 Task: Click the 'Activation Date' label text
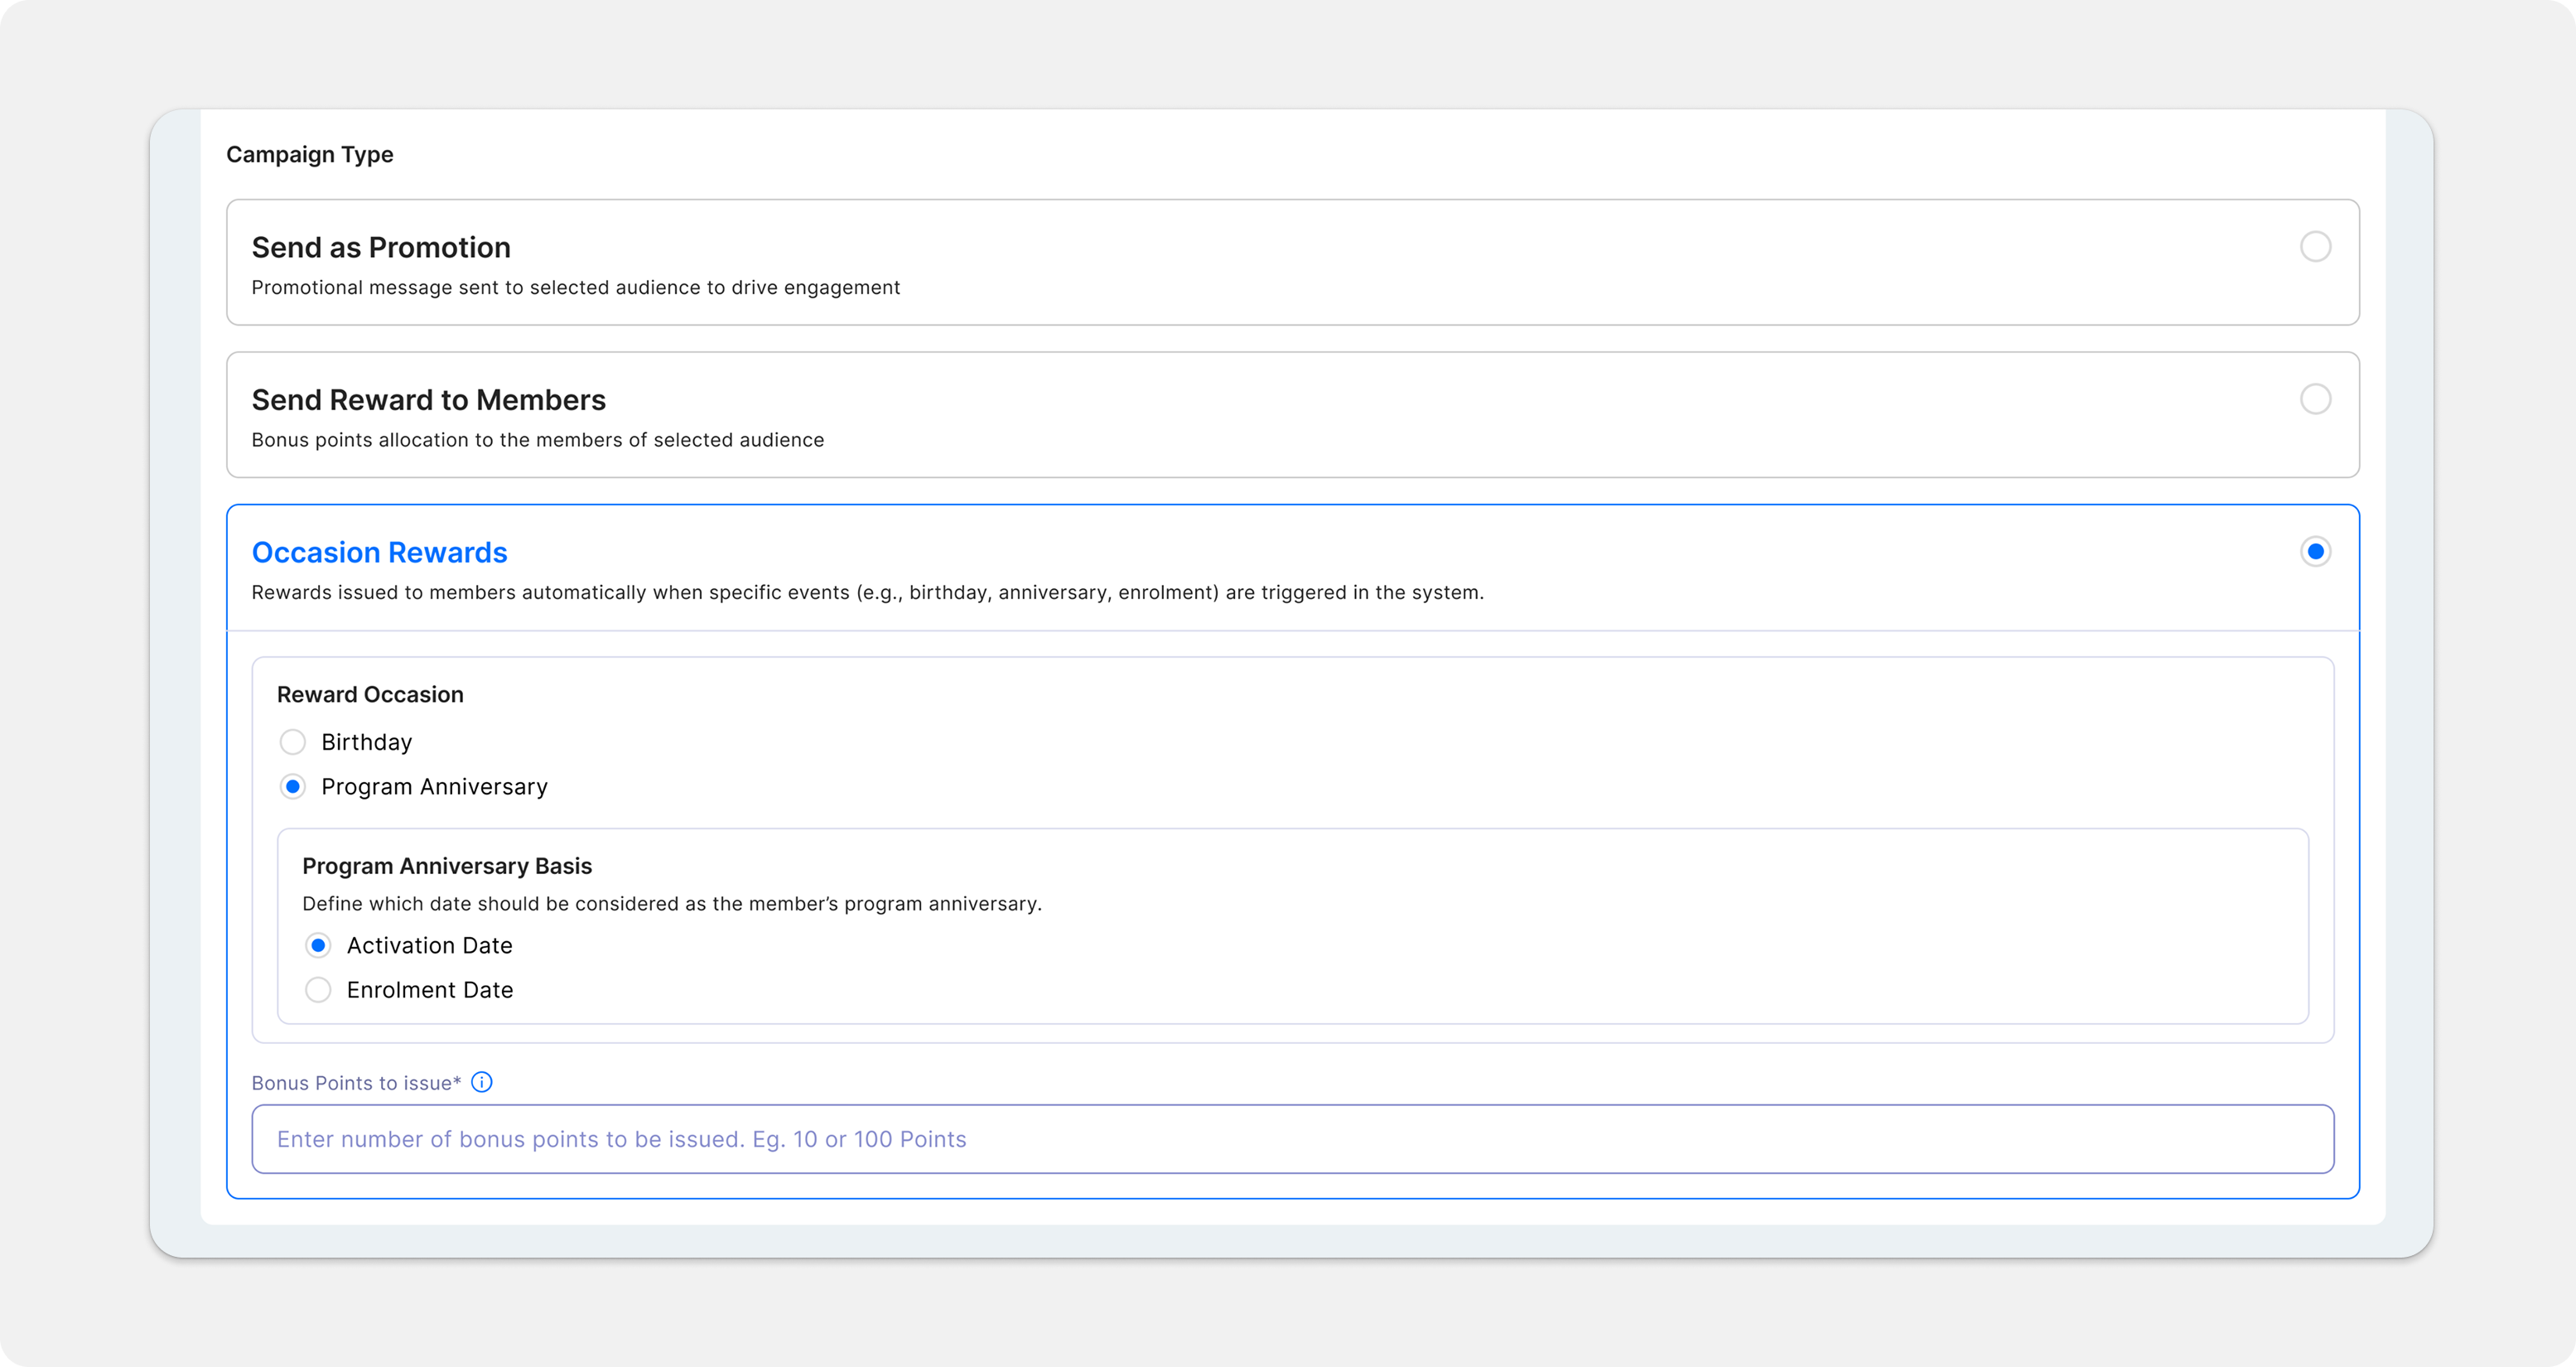click(429, 945)
